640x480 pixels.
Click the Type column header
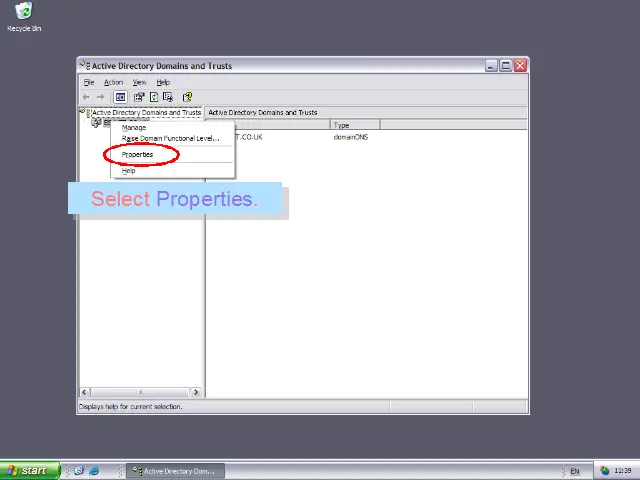coord(355,125)
